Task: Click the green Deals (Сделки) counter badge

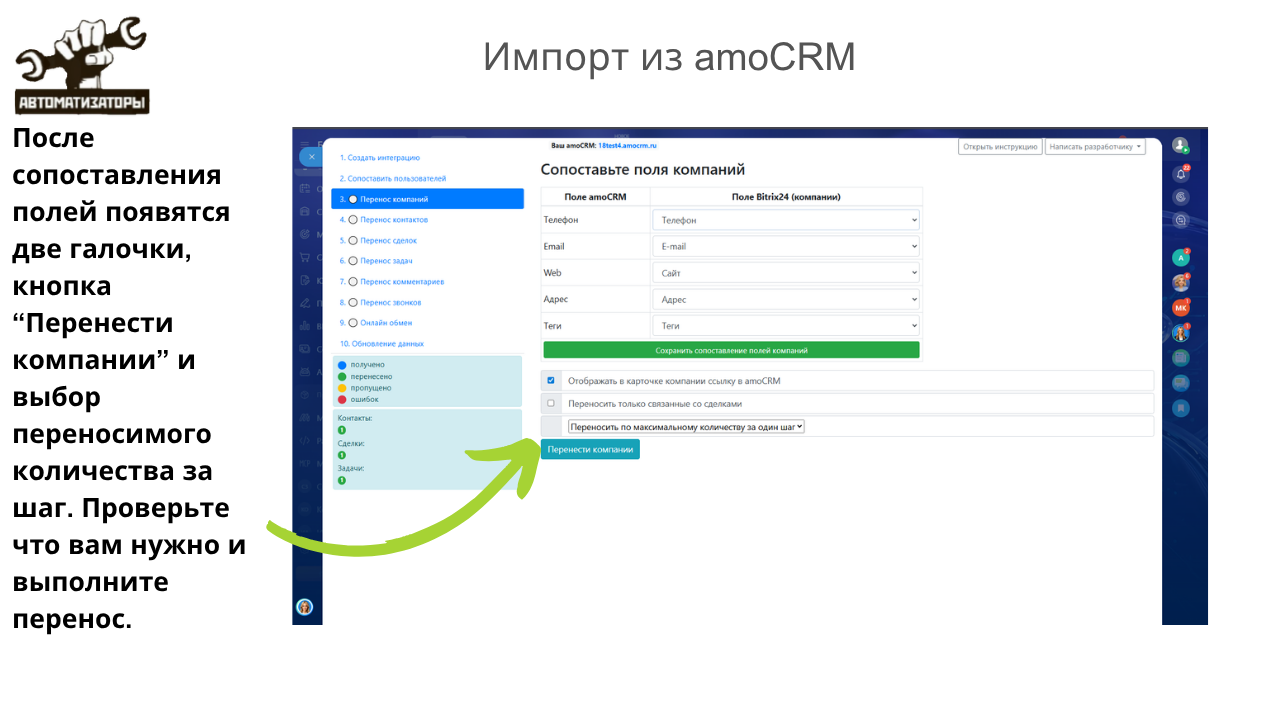Action: pyautogui.click(x=342, y=455)
